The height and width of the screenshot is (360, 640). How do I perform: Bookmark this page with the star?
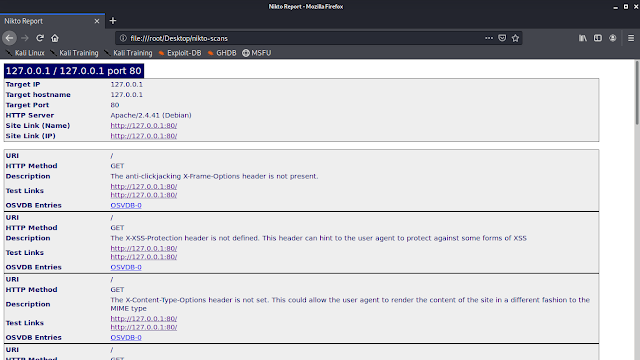515,38
